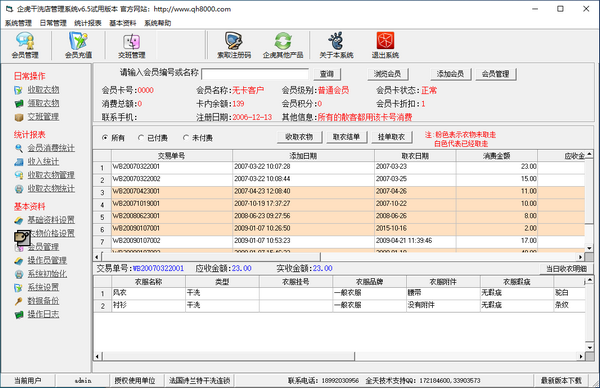Click the 添加会员 button
The height and width of the screenshot is (388, 600).
coord(450,74)
